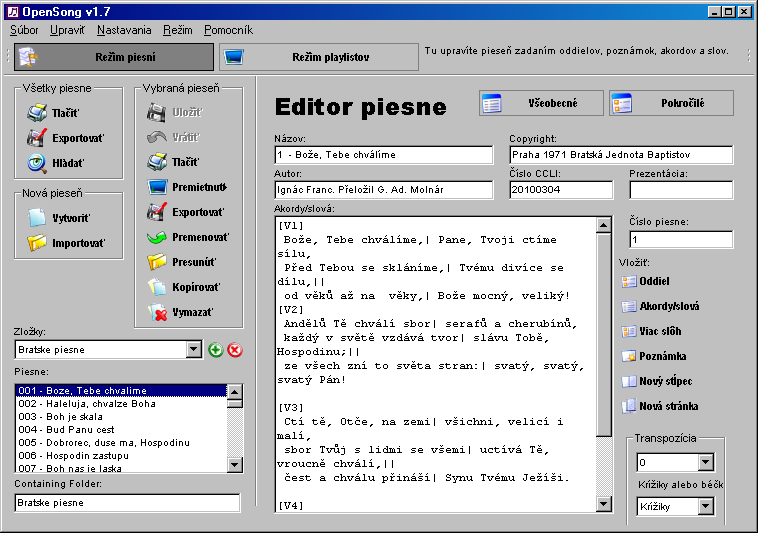Click the [V3] line in lyrics

coord(291,407)
